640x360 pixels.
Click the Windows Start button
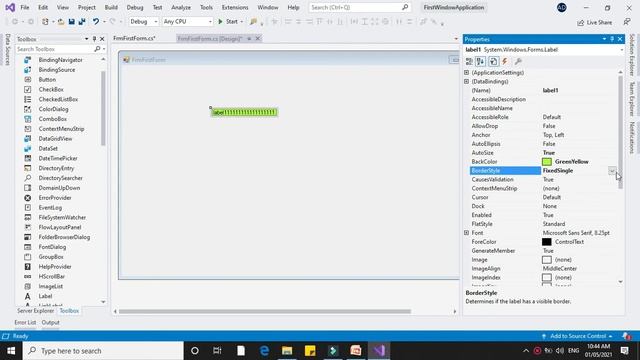[11, 351]
